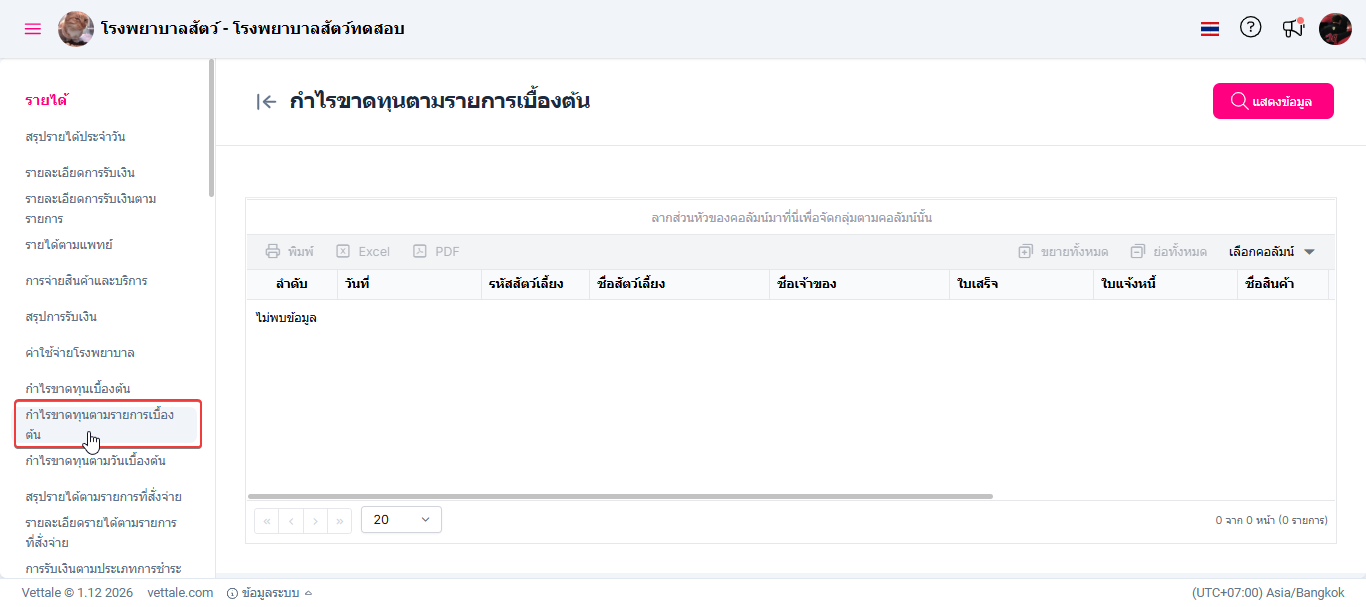
Task: Sort by ชื่อสินค้า column header
Action: click(1283, 284)
